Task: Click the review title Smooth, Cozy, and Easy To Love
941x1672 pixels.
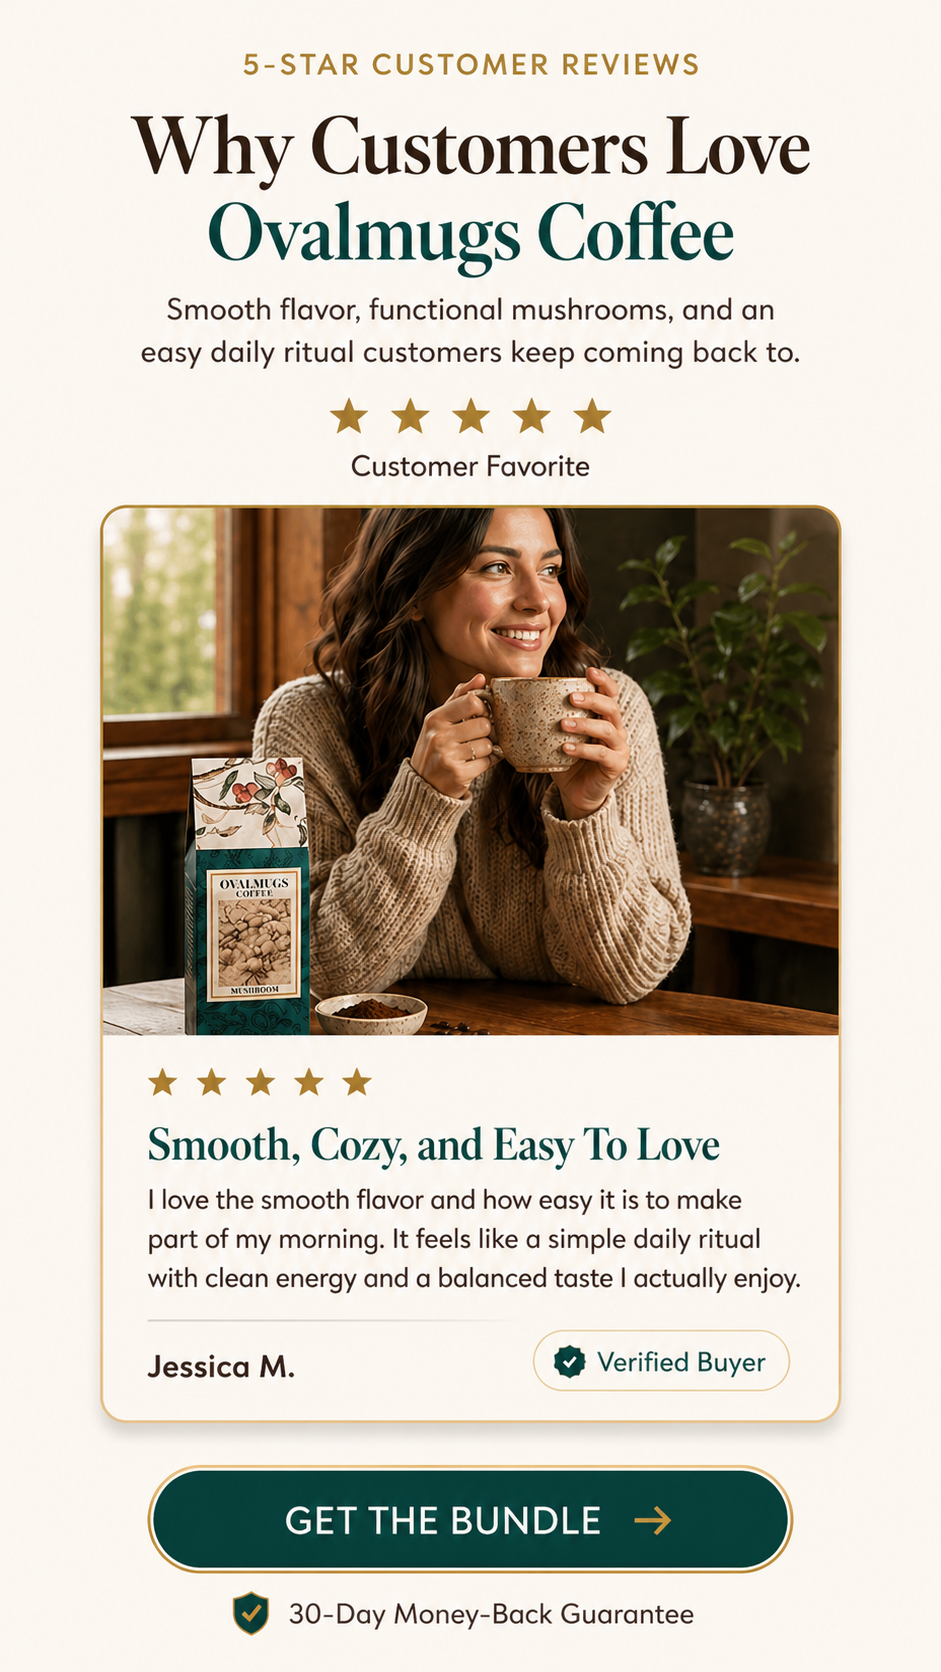Action: pos(434,1145)
